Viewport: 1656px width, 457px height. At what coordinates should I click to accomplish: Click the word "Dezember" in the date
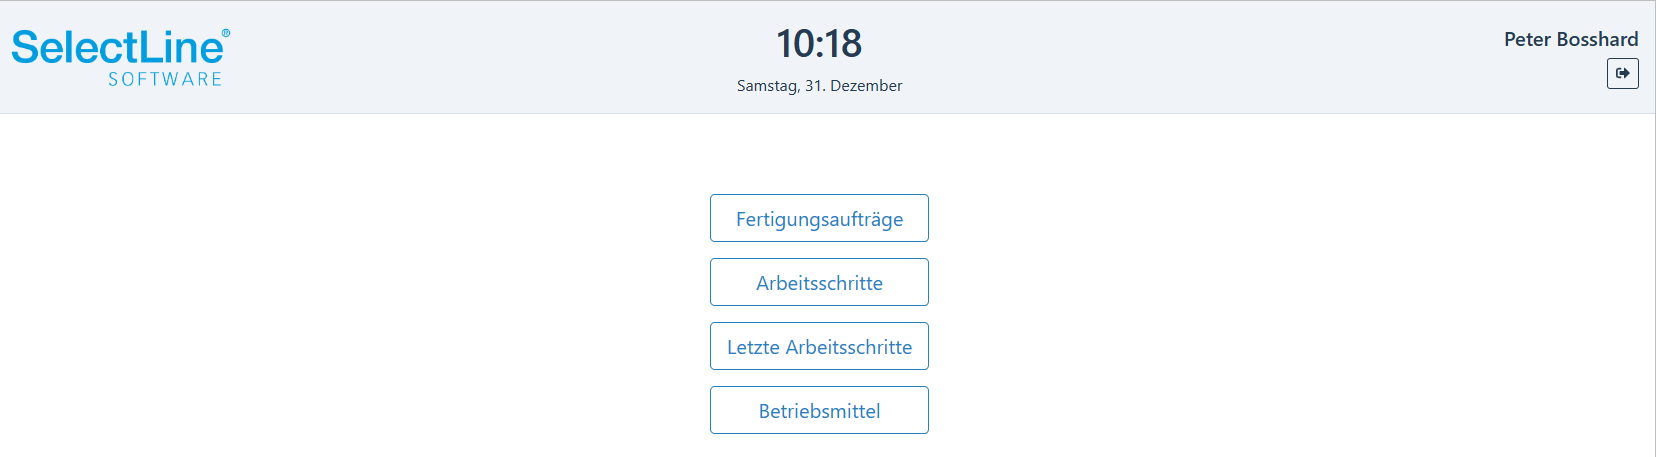coord(866,86)
